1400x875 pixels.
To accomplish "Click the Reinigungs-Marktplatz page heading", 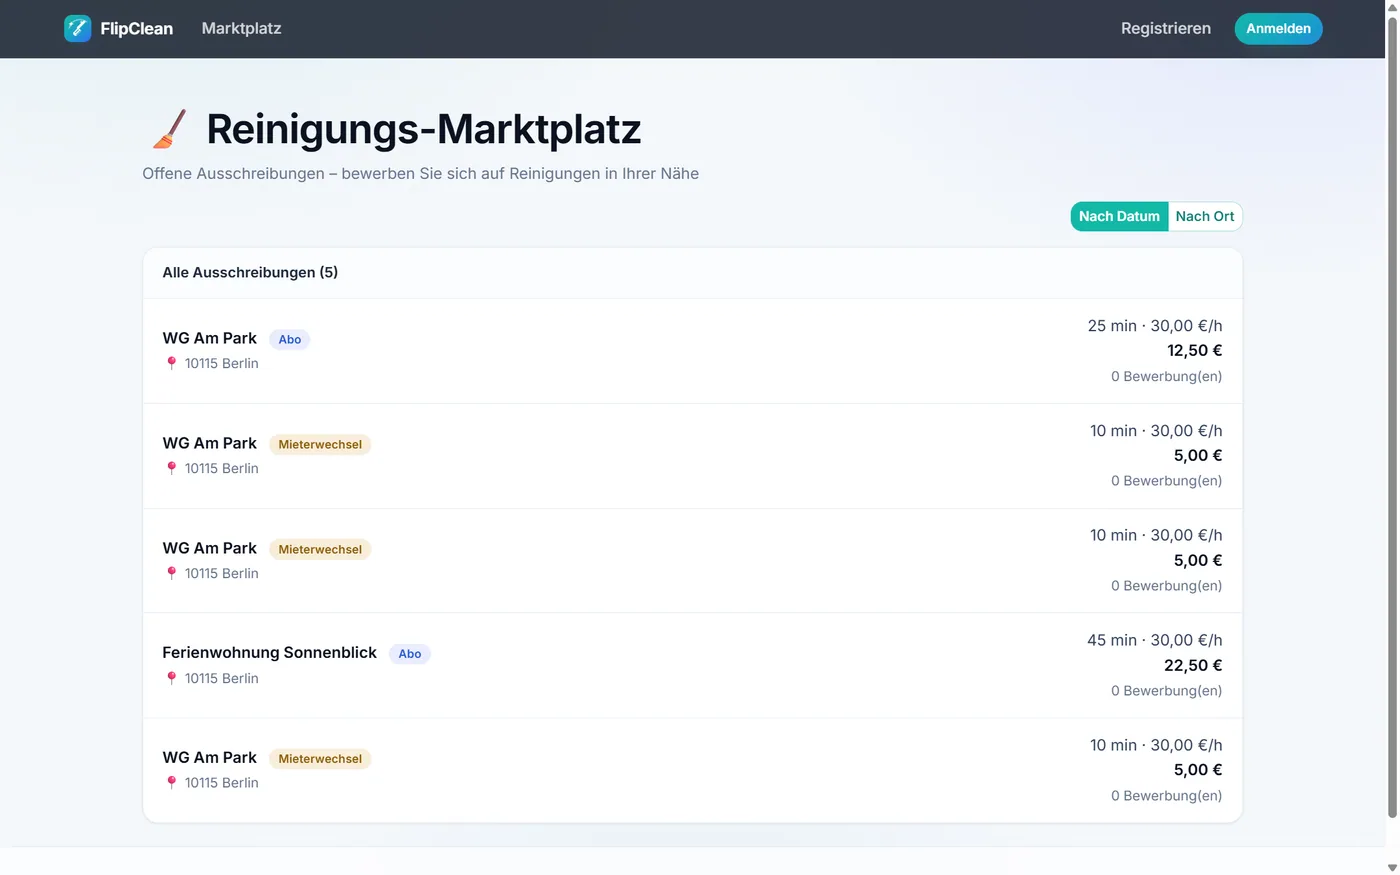I will point(423,130).
